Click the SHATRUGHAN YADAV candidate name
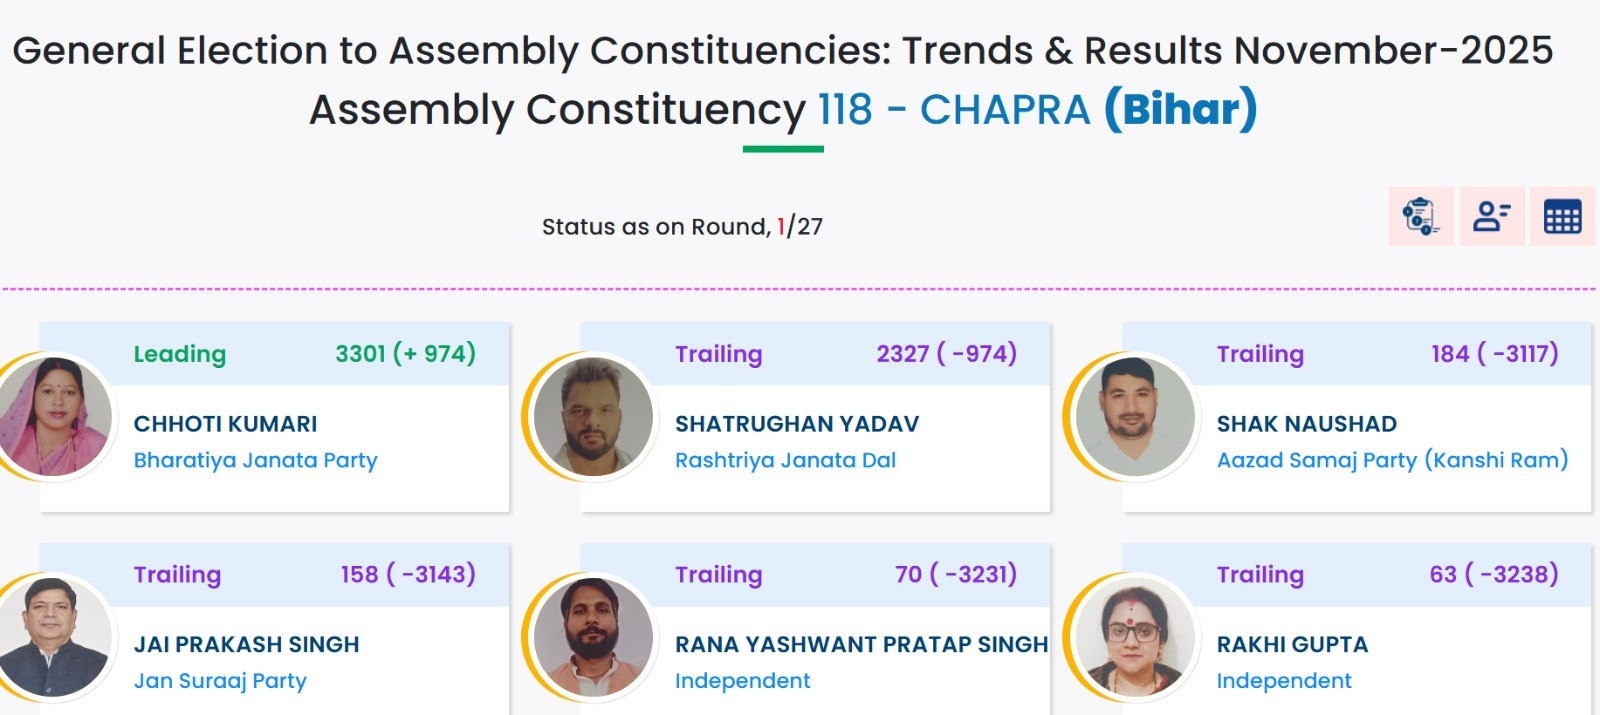 tap(796, 424)
